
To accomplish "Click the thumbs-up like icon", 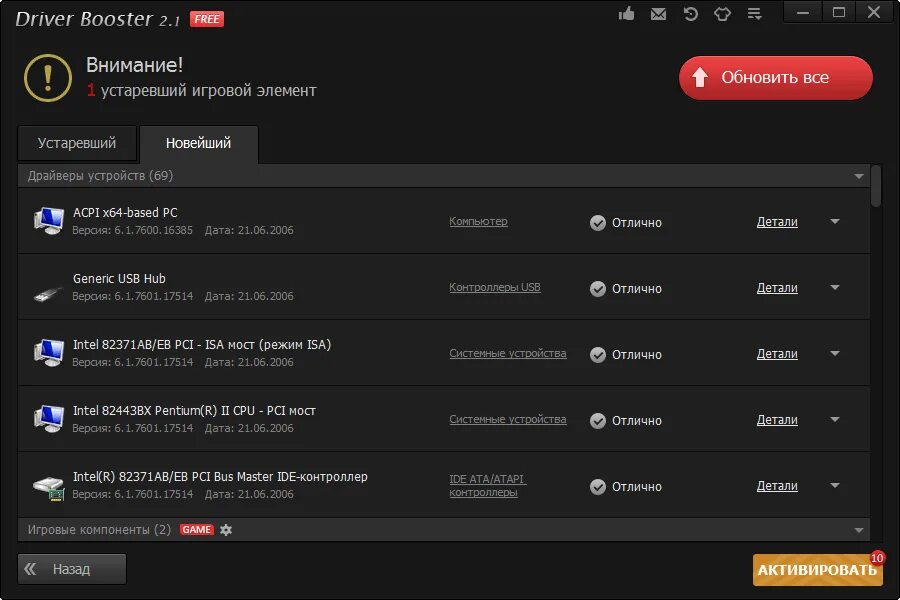I will [626, 13].
